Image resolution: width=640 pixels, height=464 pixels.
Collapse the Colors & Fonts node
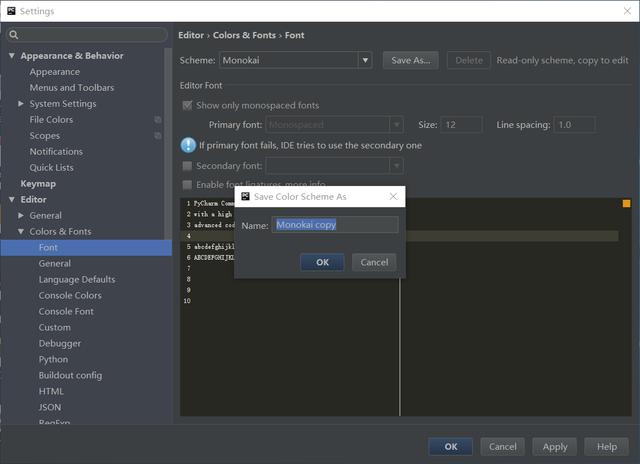21,231
